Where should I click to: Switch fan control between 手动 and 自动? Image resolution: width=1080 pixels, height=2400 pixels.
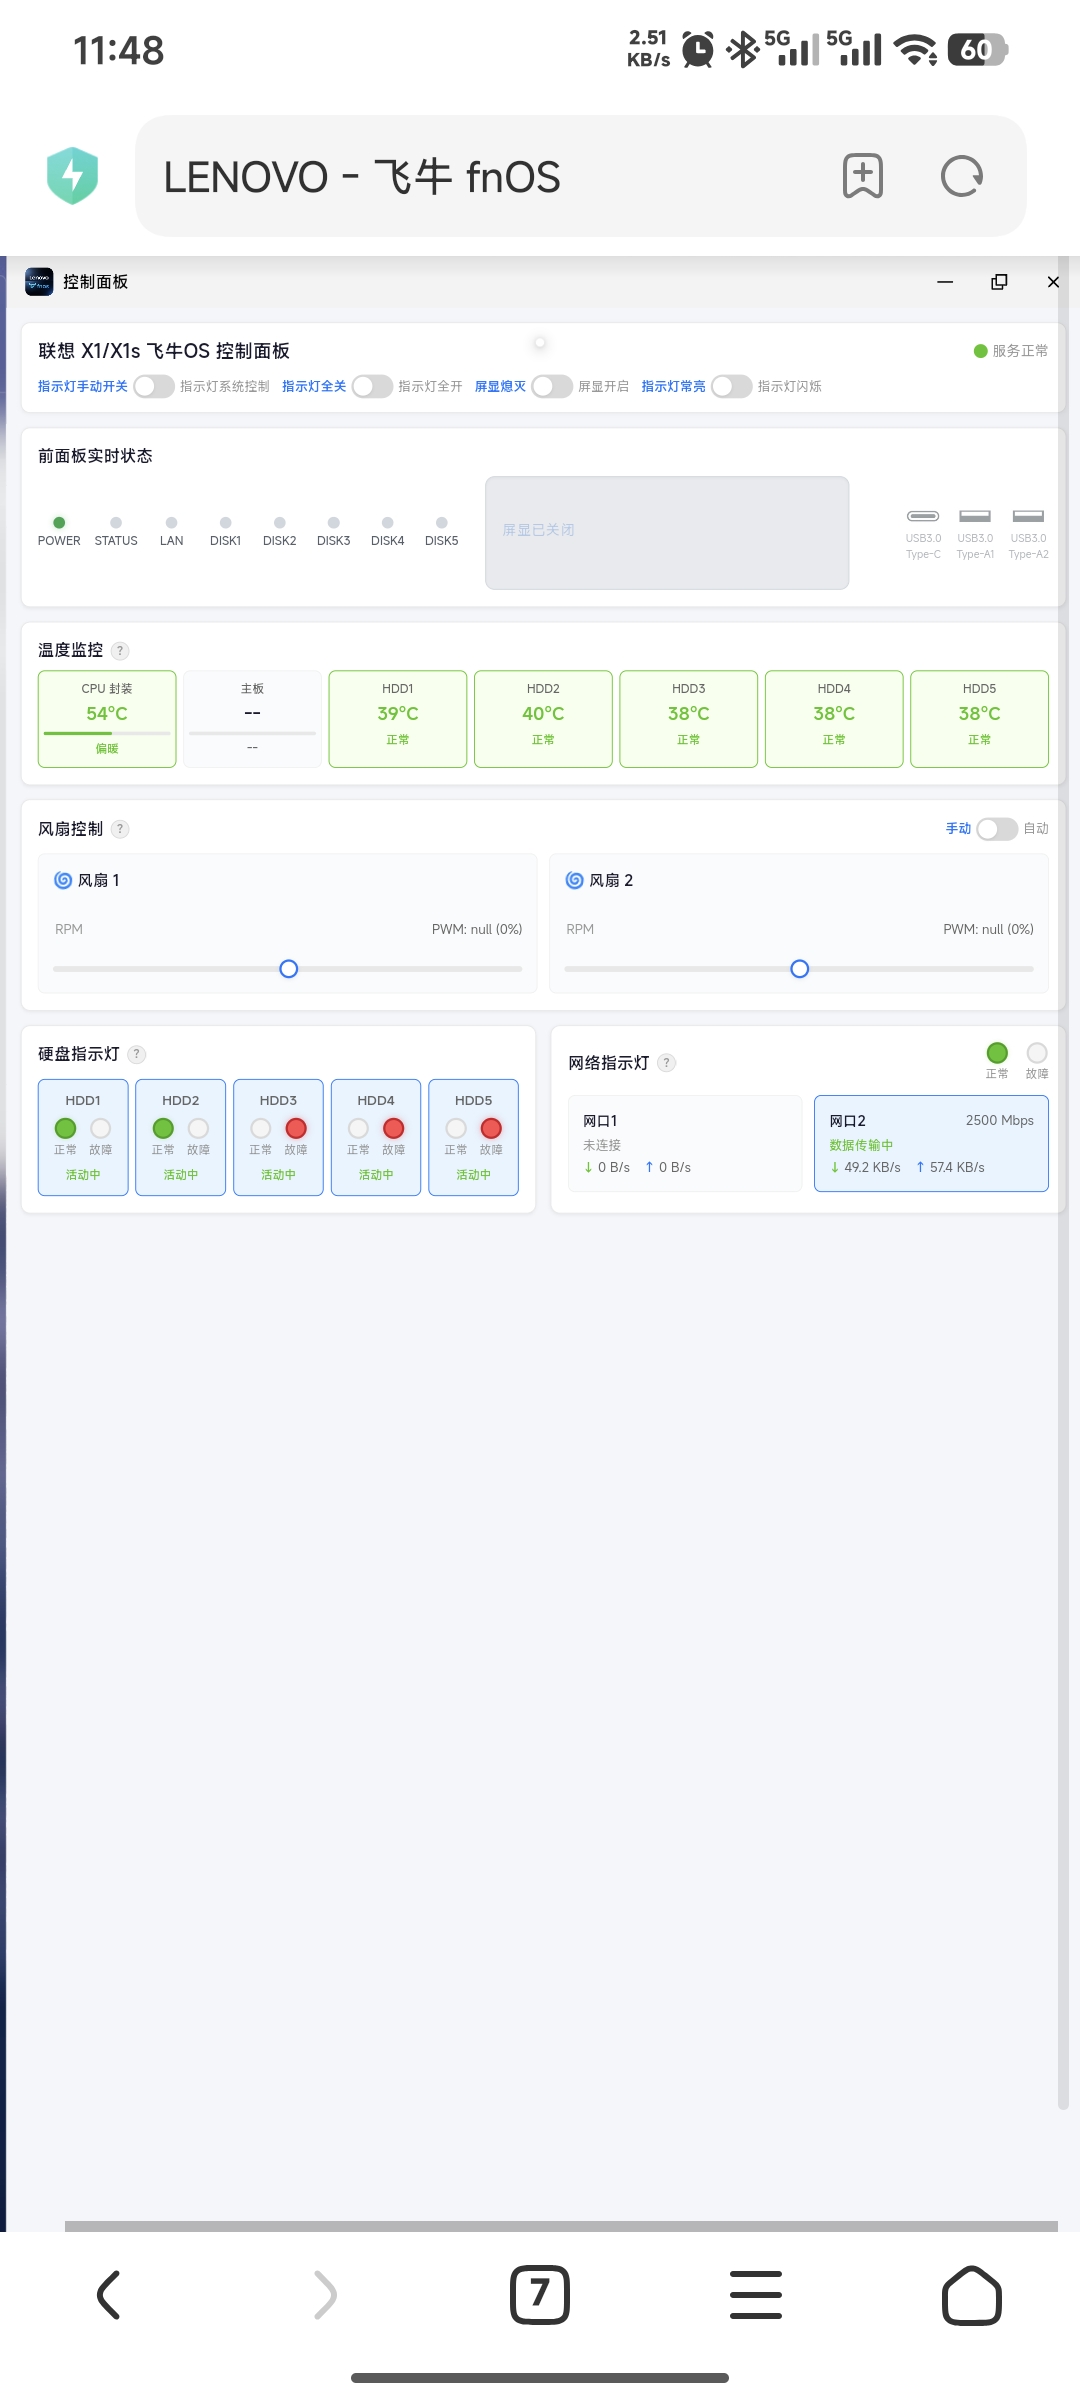(x=997, y=829)
